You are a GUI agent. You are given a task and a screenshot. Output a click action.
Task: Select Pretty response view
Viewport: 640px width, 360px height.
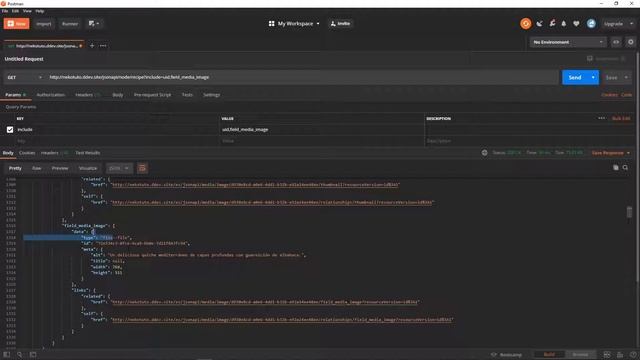pos(15,168)
